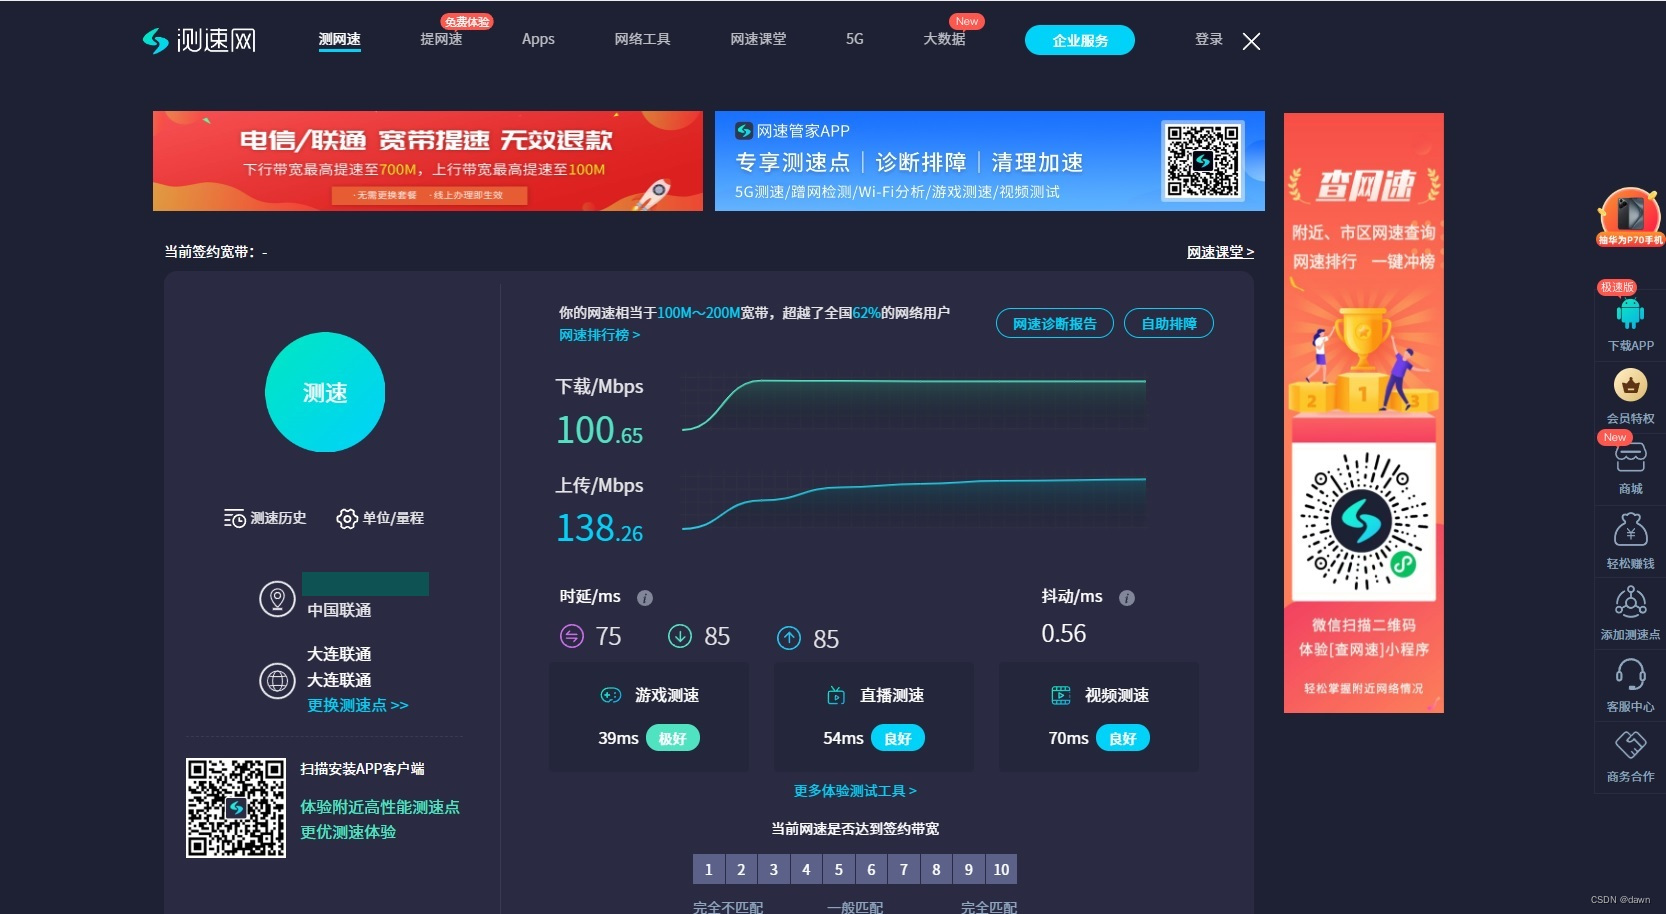Select rating 1 on match scale
The width and height of the screenshot is (1666, 914).
[x=709, y=869]
